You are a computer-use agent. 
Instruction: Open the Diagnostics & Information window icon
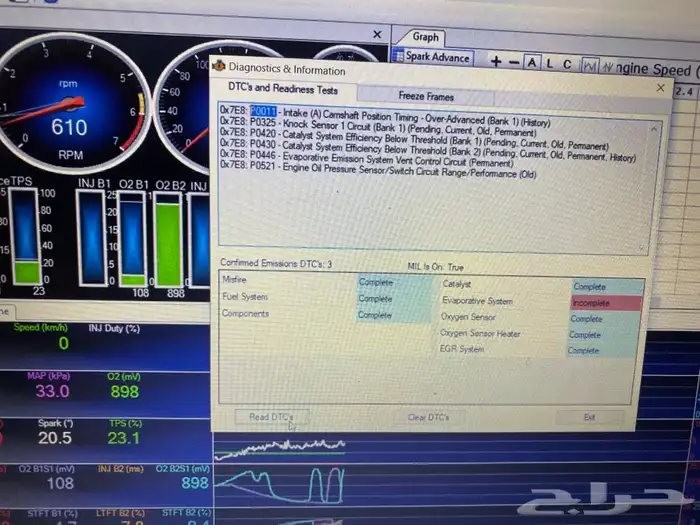point(219,68)
